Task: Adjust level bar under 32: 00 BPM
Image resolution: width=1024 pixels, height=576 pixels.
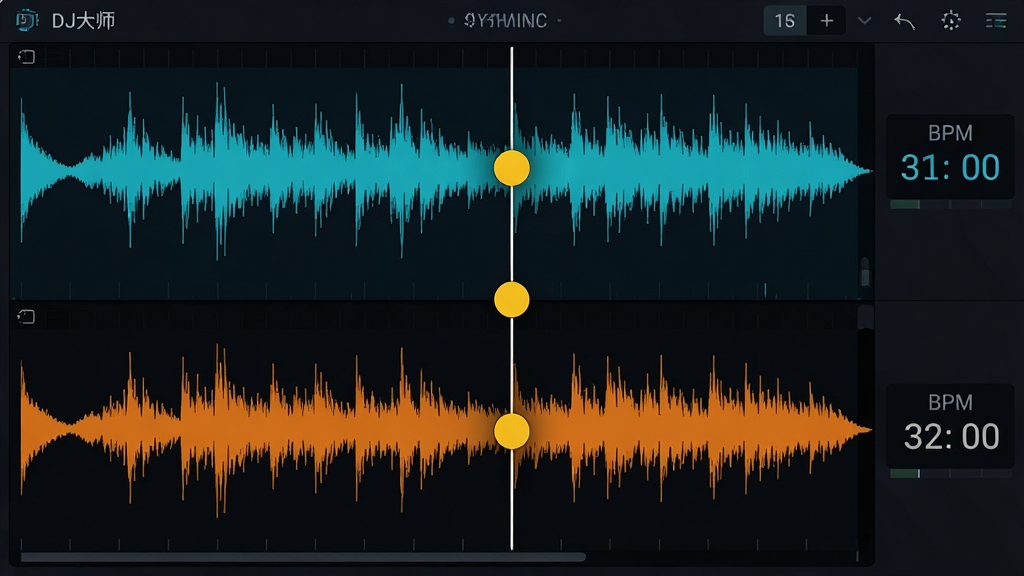Action: click(x=951, y=473)
